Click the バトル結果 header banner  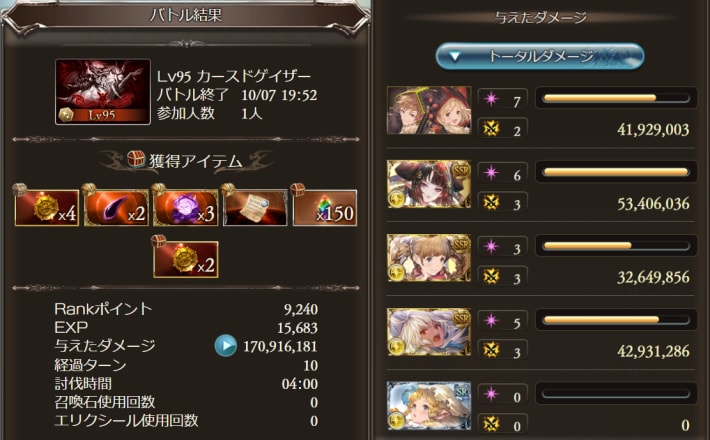tap(186, 16)
